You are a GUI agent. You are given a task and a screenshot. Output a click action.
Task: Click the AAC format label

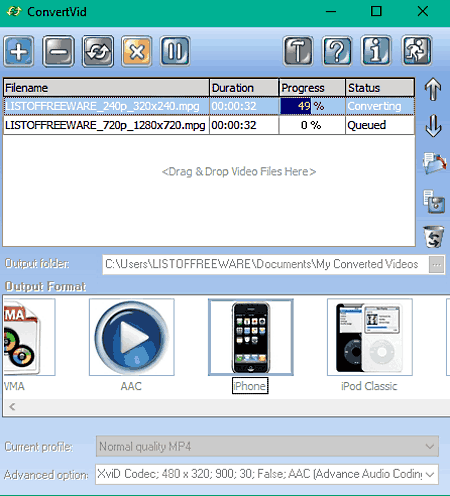[x=131, y=386]
